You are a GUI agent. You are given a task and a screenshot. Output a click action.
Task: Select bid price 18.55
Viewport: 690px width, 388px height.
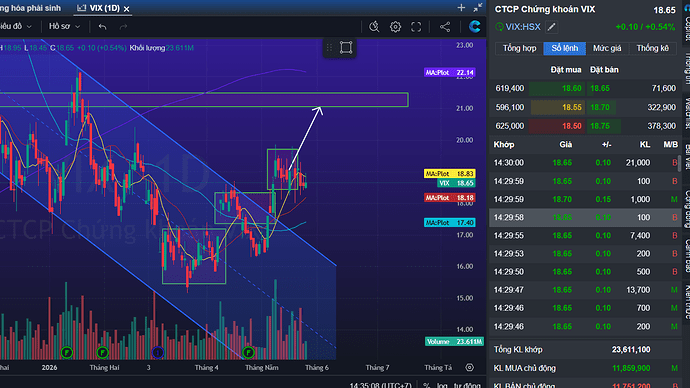coord(571,107)
